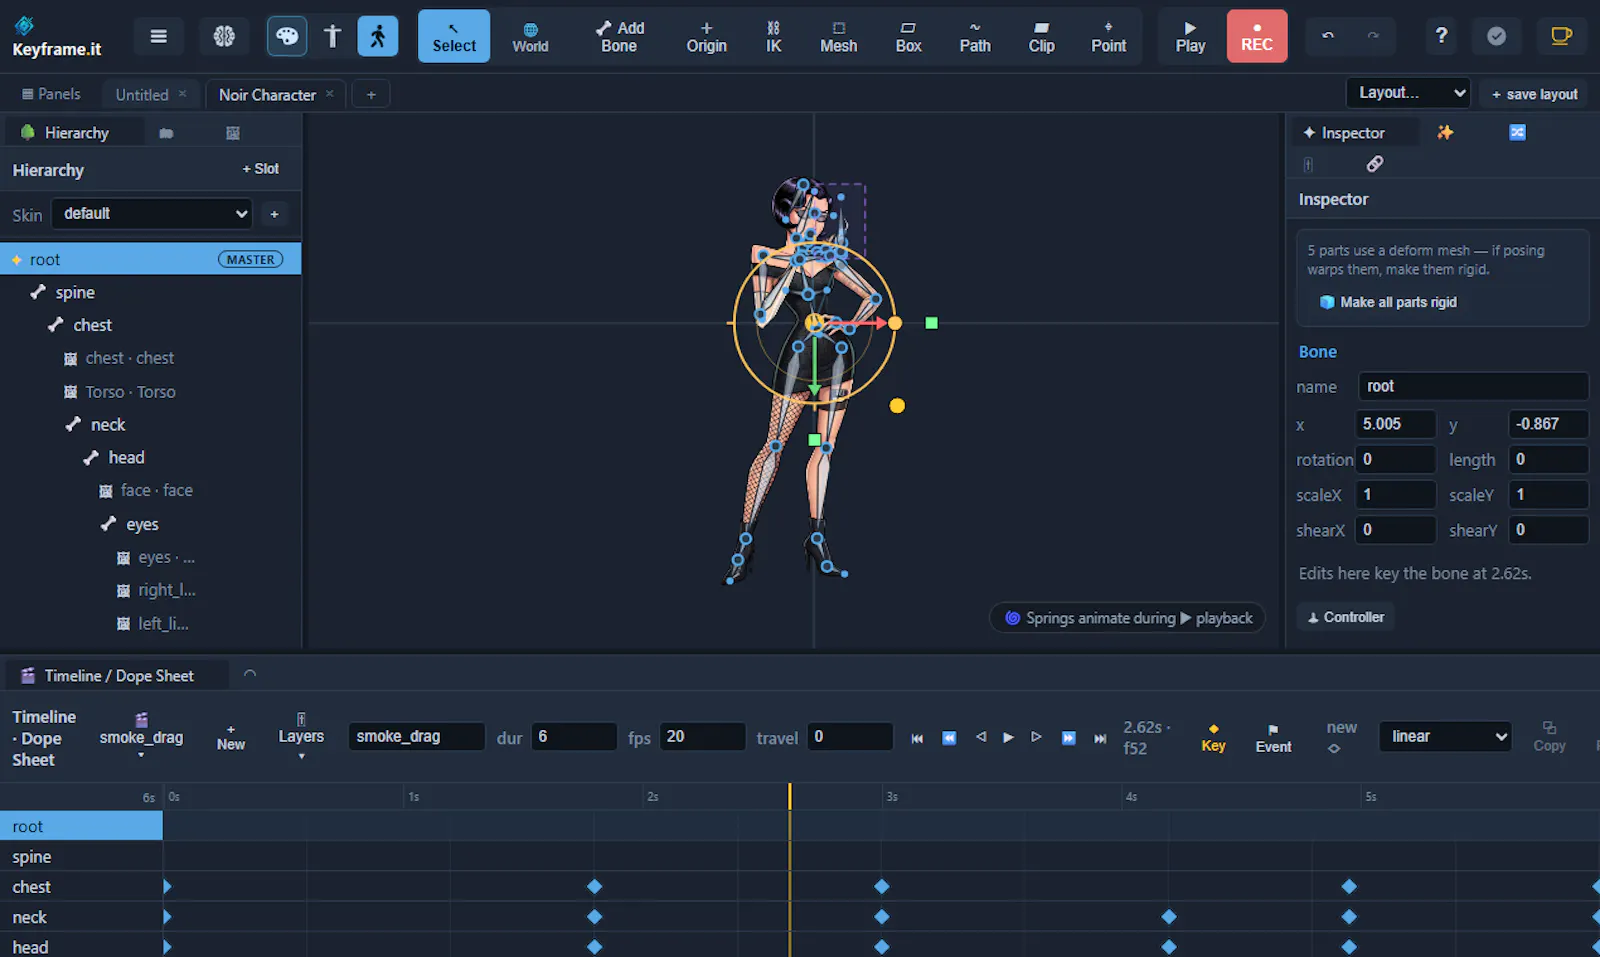Jump to the last frame
1600x957 pixels.
(1100, 738)
